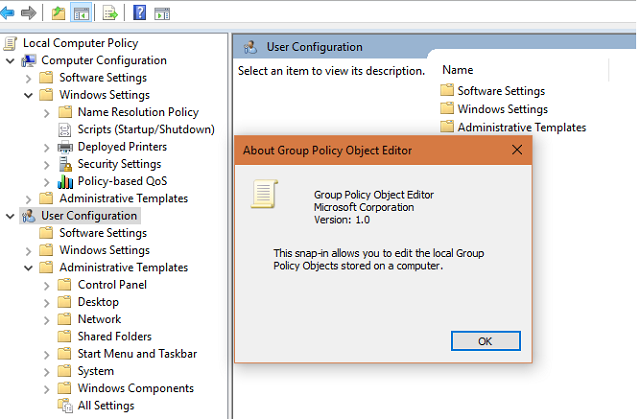
Task: Click the Back arrow in the toolbar
Action: [9, 13]
